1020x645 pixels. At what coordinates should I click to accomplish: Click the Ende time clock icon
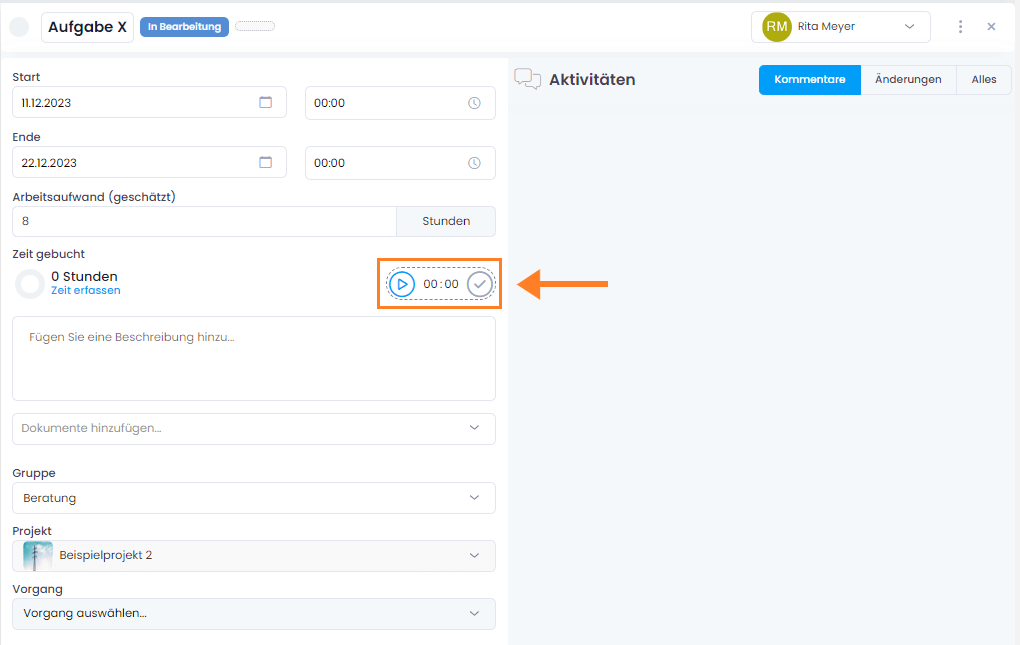point(474,163)
